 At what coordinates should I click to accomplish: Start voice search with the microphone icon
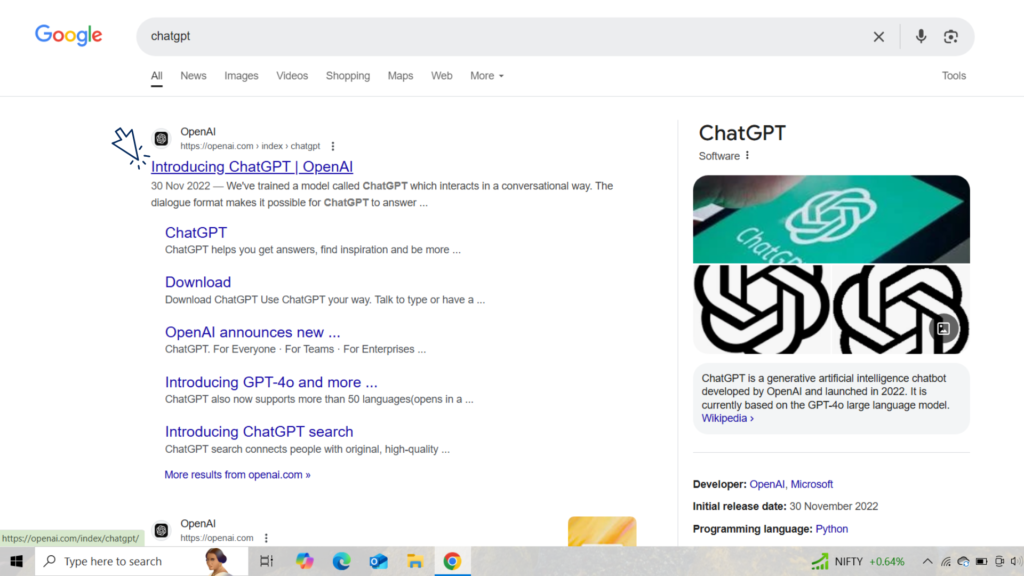coord(920,37)
